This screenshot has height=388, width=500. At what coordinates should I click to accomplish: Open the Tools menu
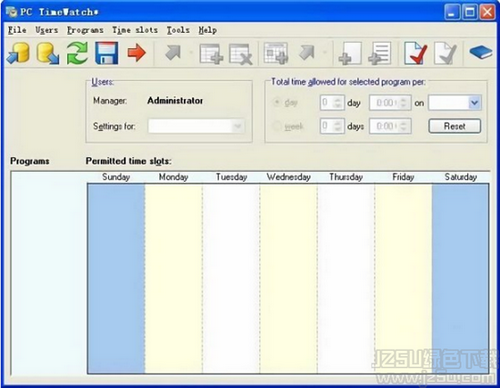point(178,30)
